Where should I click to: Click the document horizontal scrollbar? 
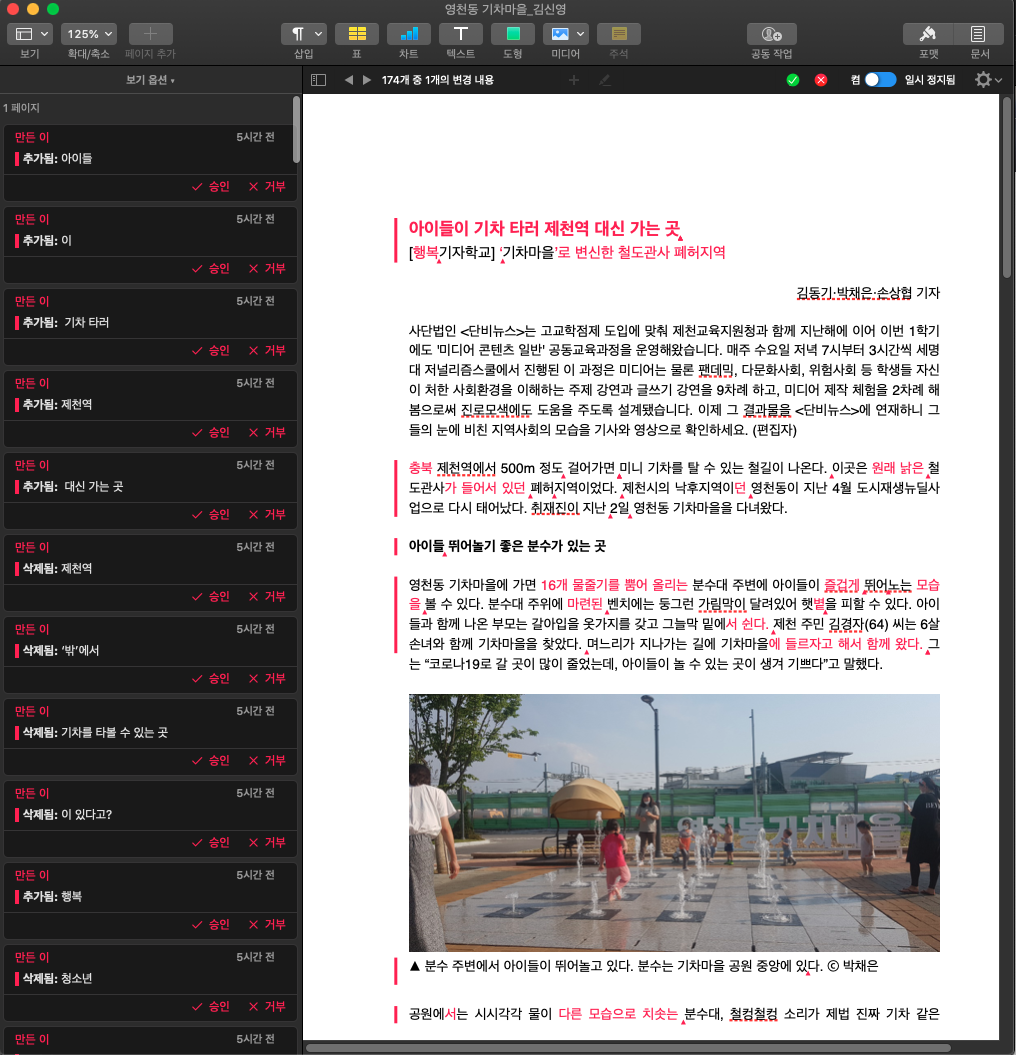tap(628, 1048)
